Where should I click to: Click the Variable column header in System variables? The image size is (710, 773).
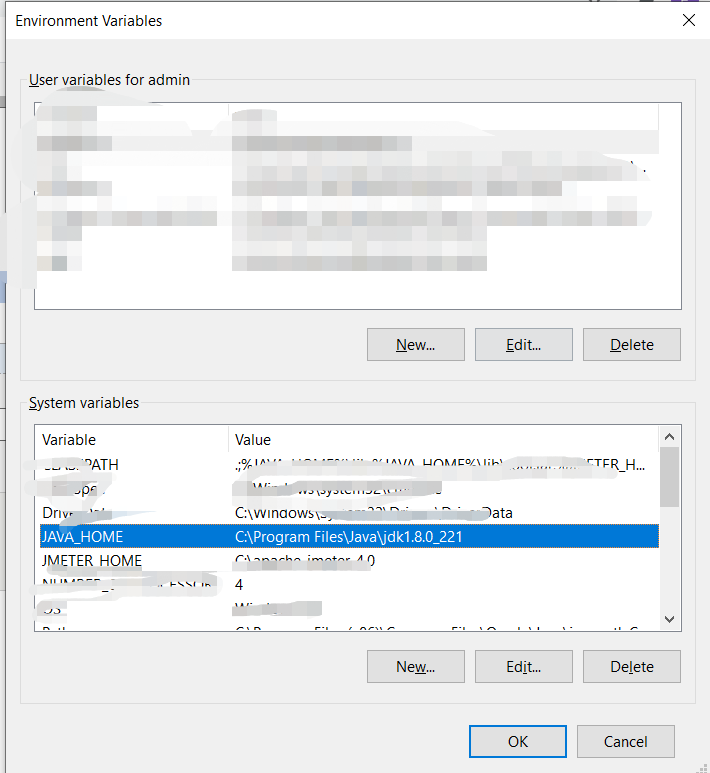pyautogui.click(x=132, y=439)
